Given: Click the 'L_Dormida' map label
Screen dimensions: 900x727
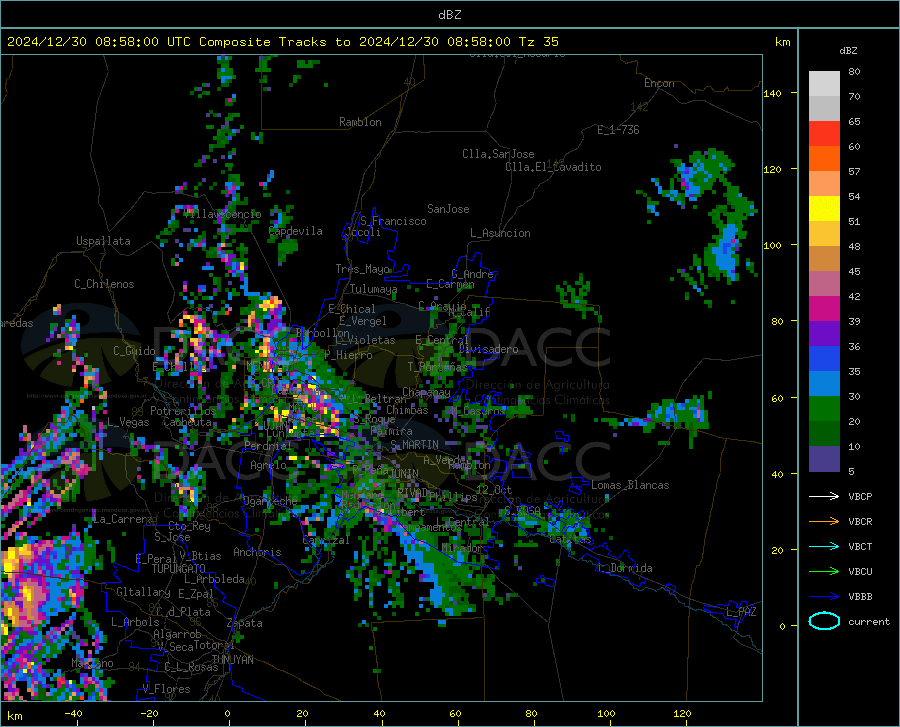Looking at the screenshot, I should click(x=624, y=568).
